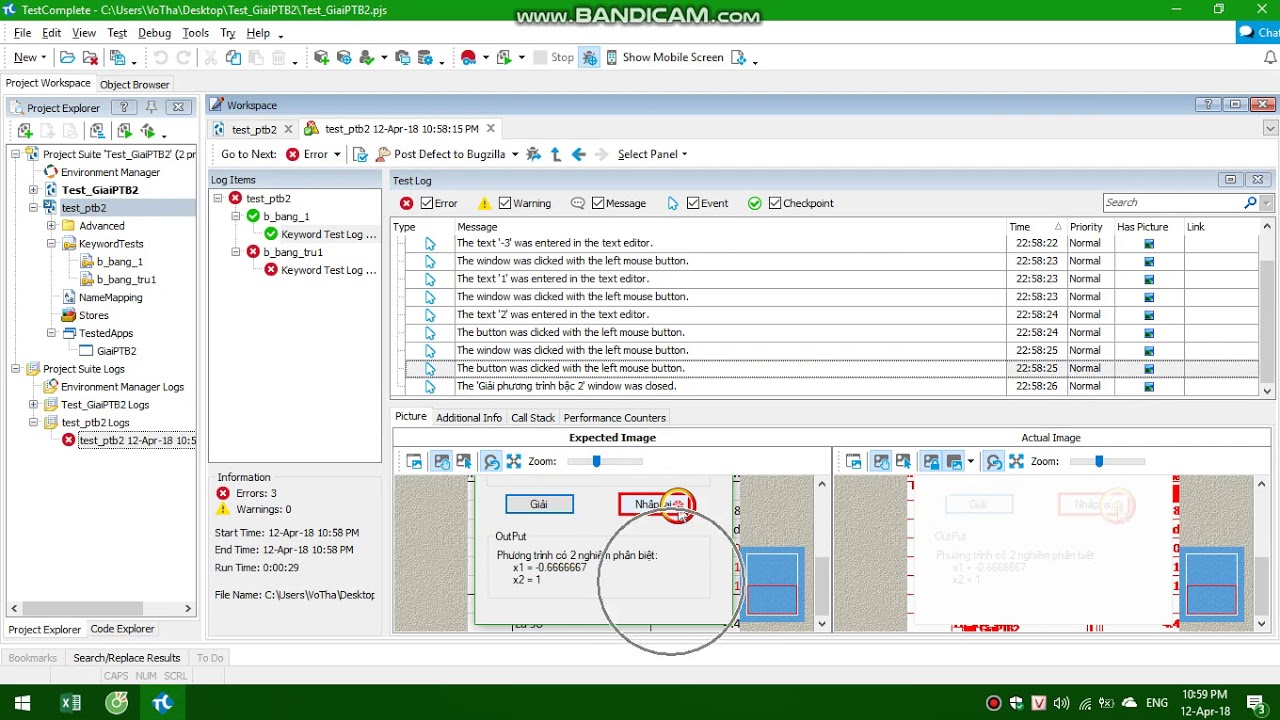The height and width of the screenshot is (720, 1280).
Task: Click Show Mobile Screen button
Action: pyautogui.click(x=664, y=58)
